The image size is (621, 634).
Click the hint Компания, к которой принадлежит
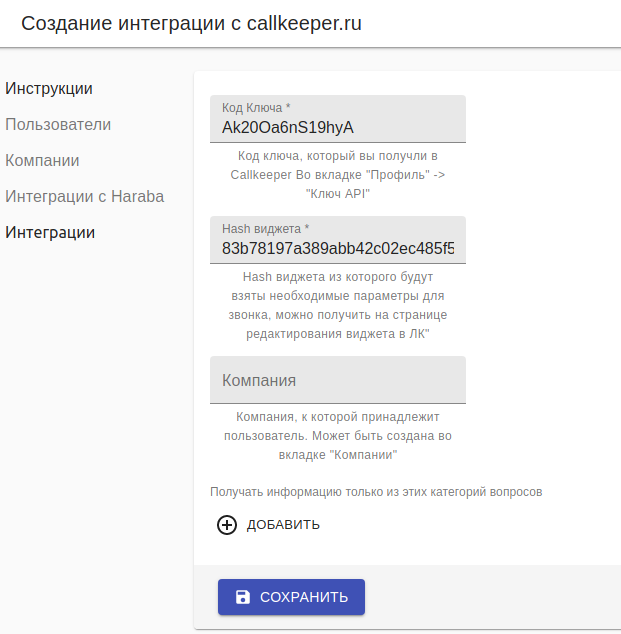coord(338,436)
